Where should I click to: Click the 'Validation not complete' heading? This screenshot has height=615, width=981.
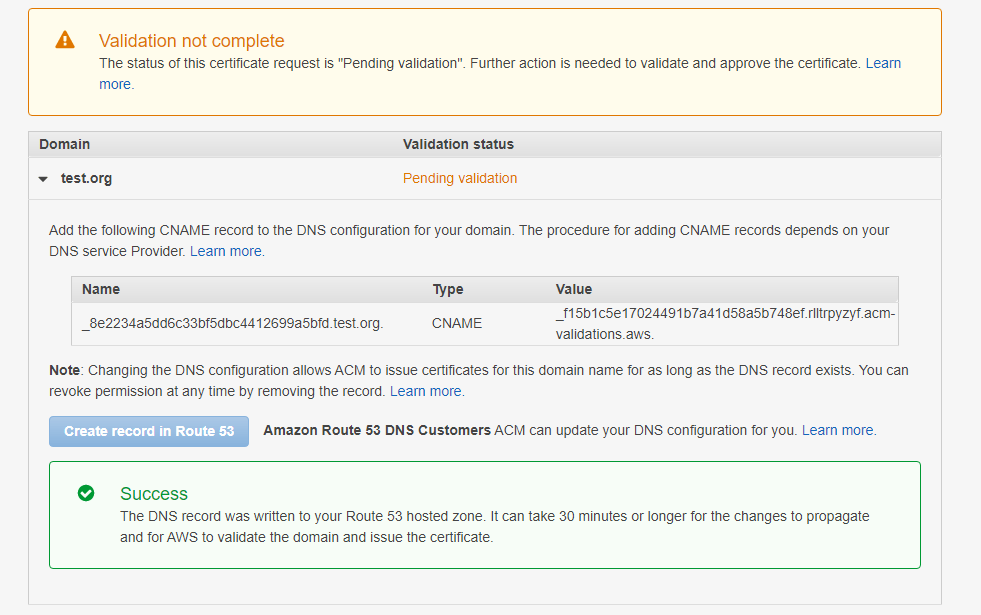191,41
